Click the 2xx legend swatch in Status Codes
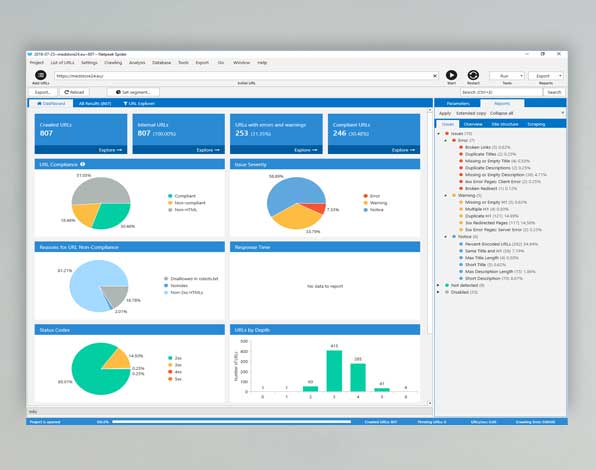The image size is (596, 470). tap(170, 358)
